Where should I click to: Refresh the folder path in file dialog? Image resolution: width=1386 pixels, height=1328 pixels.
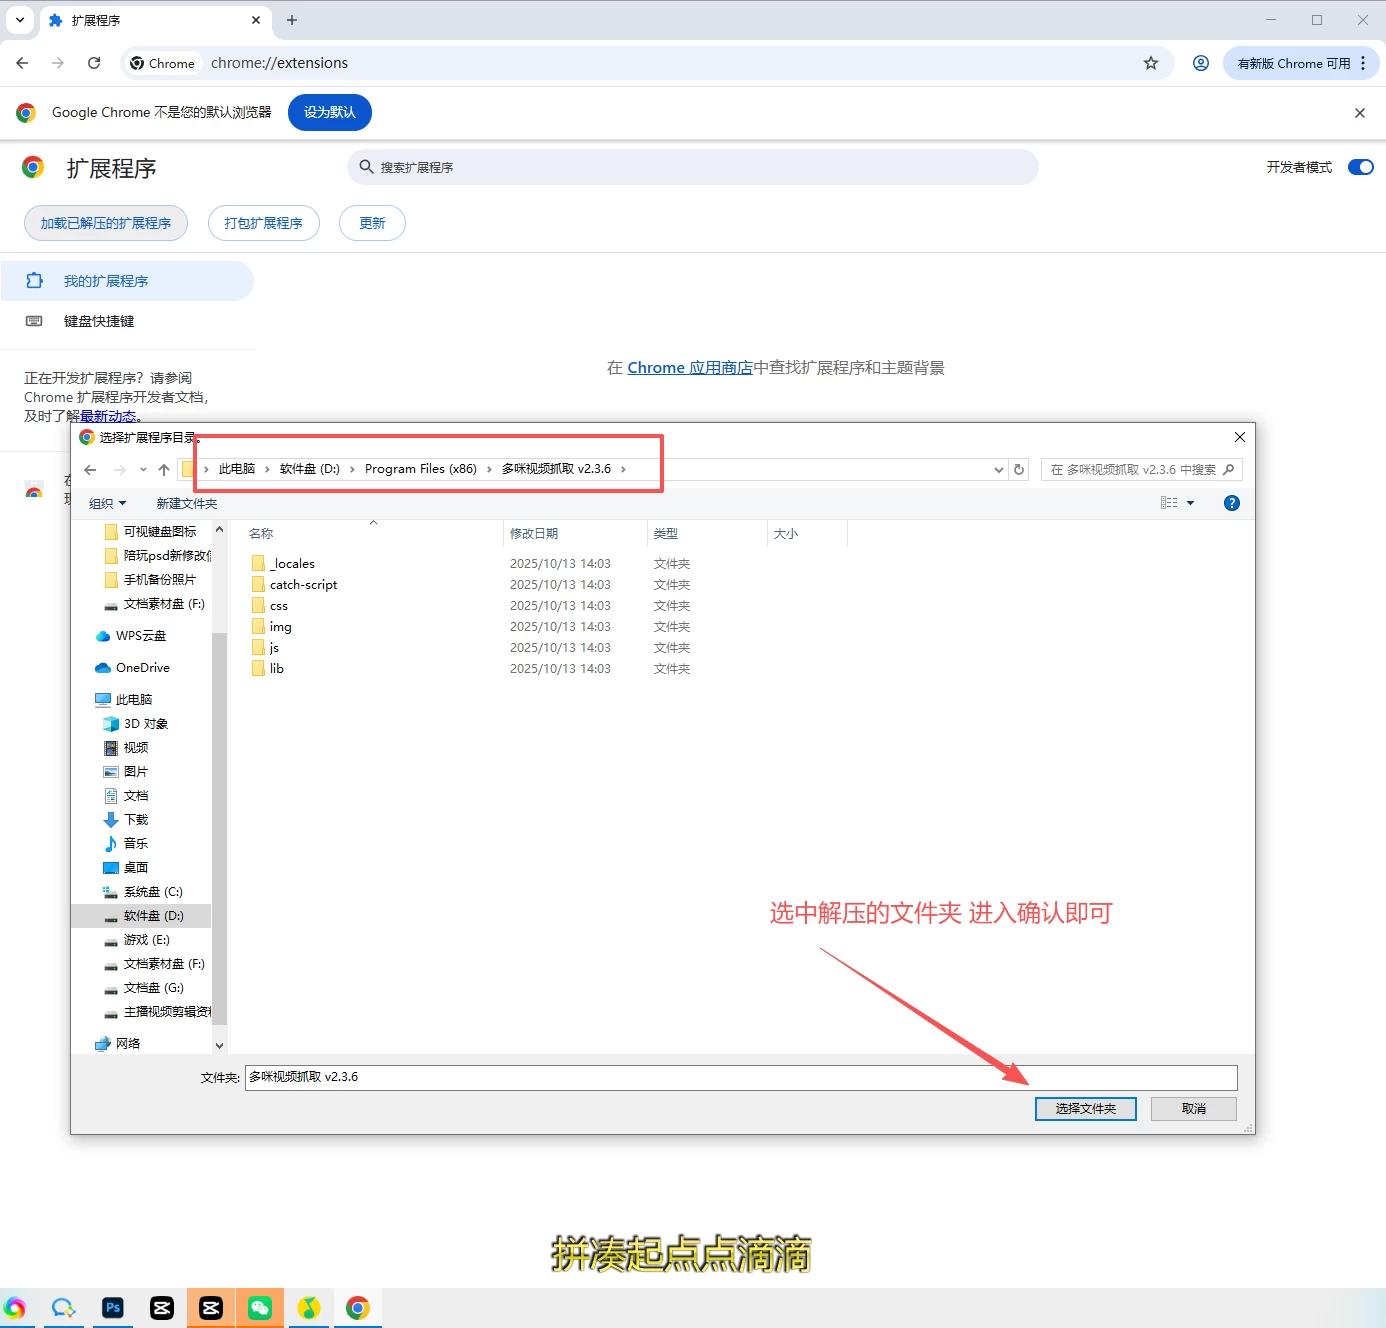(x=1019, y=470)
